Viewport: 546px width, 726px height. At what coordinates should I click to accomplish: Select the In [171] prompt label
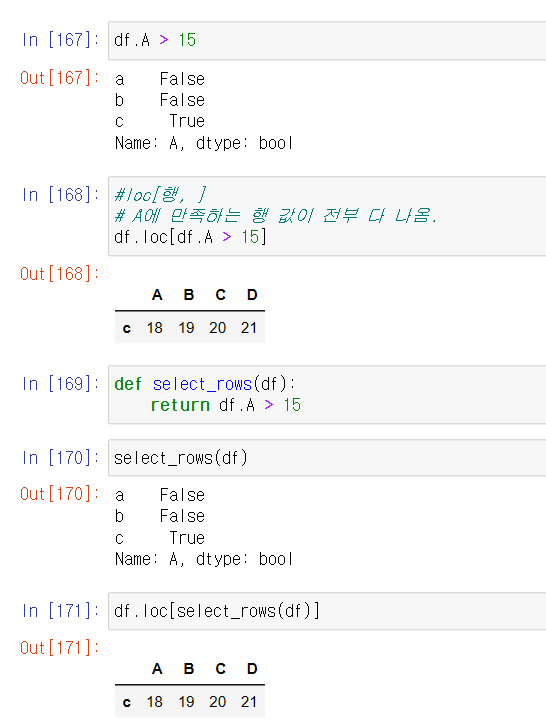60,611
